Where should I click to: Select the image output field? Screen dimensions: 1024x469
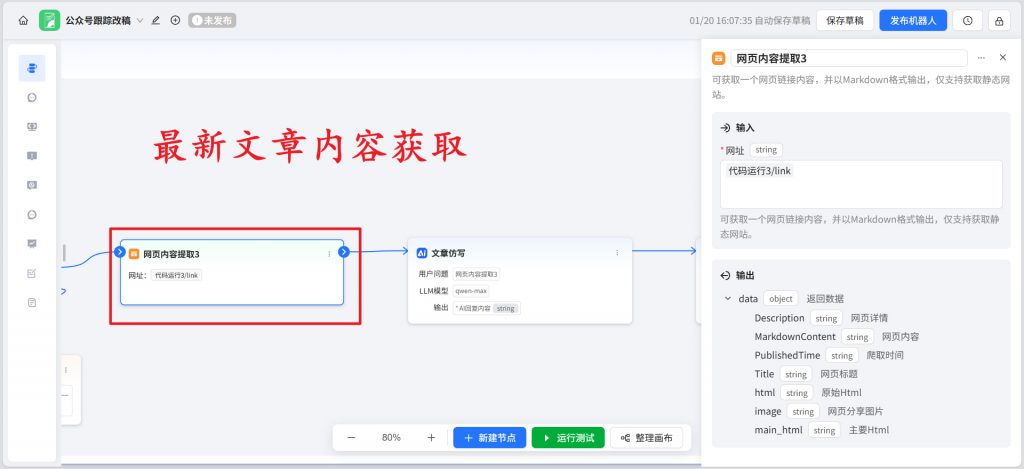(x=768, y=412)
